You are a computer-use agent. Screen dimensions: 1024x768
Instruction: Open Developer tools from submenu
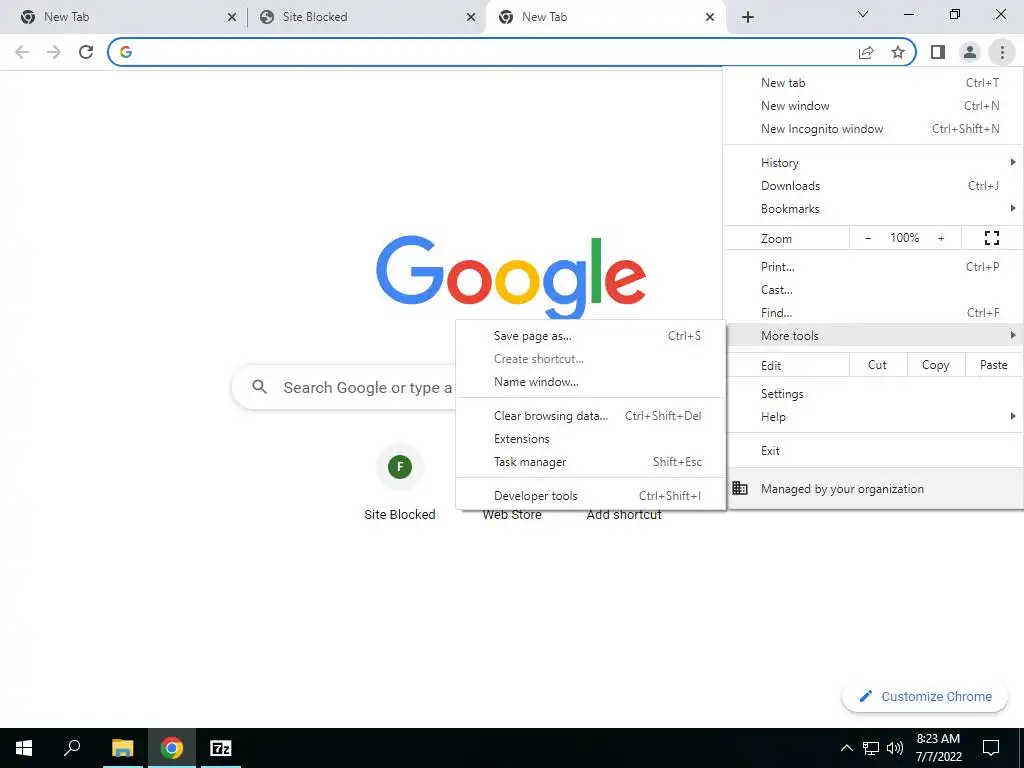[x=590, y=496]
